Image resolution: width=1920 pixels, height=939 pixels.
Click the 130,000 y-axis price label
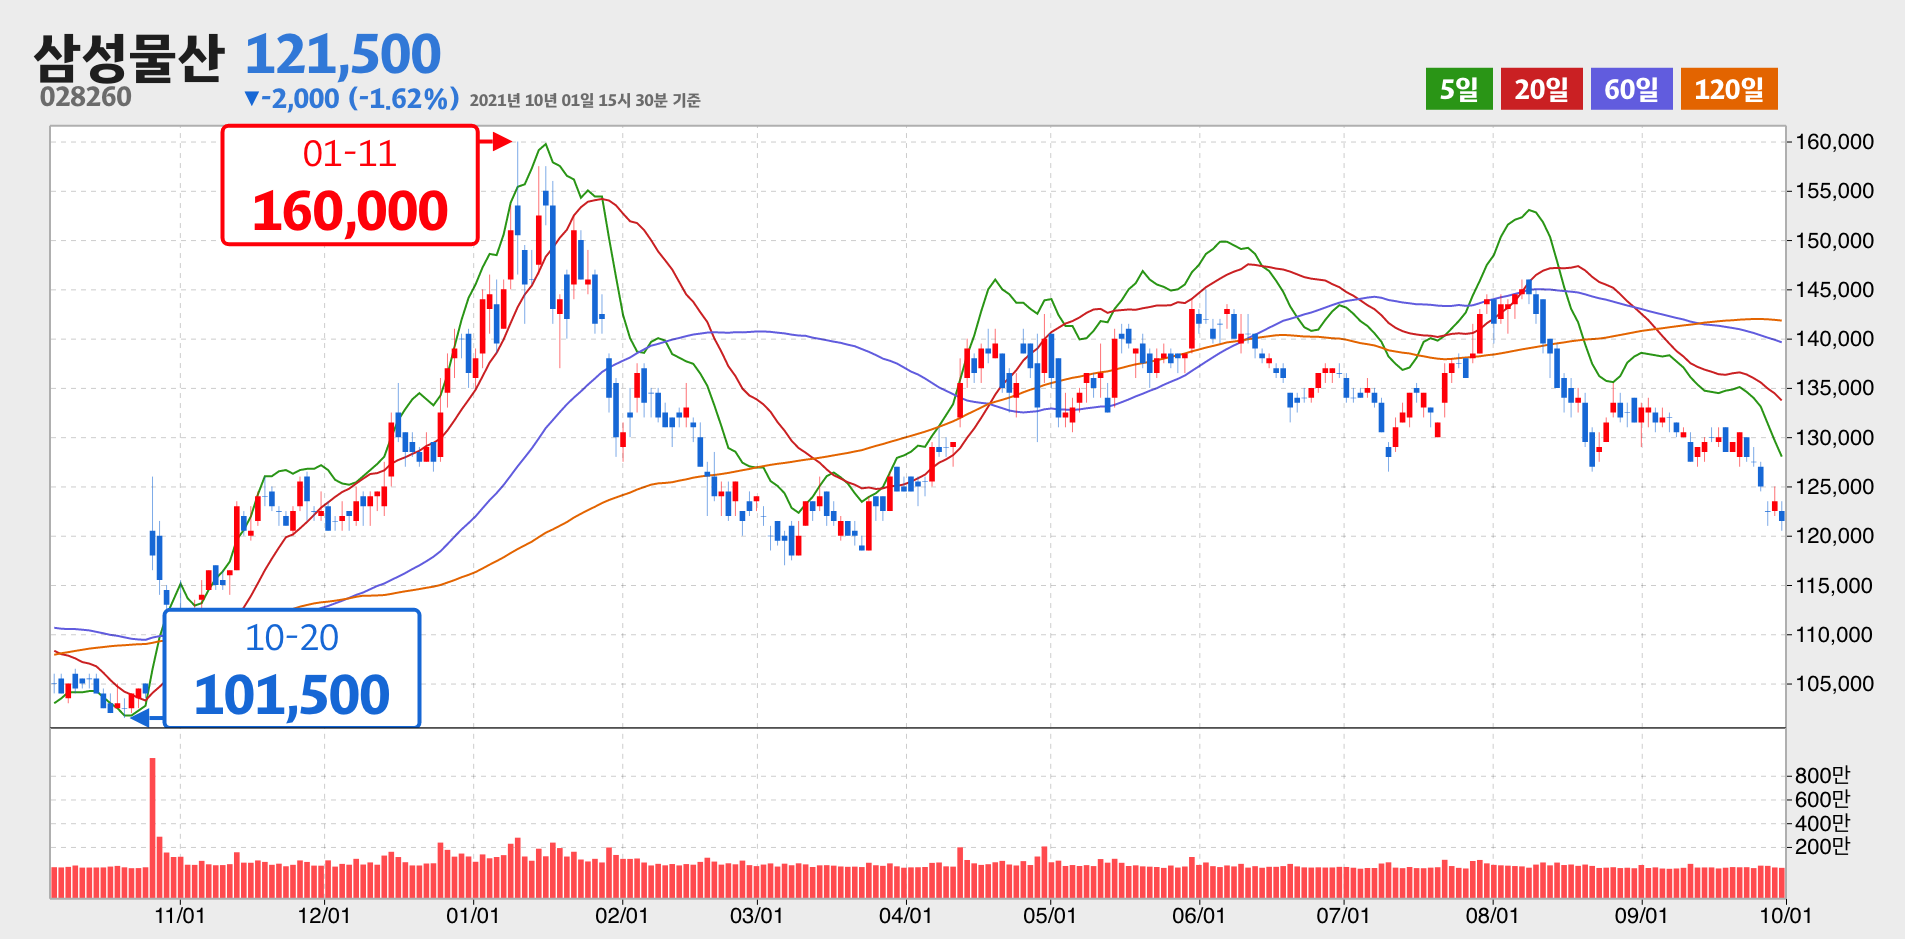(1834, 438)
